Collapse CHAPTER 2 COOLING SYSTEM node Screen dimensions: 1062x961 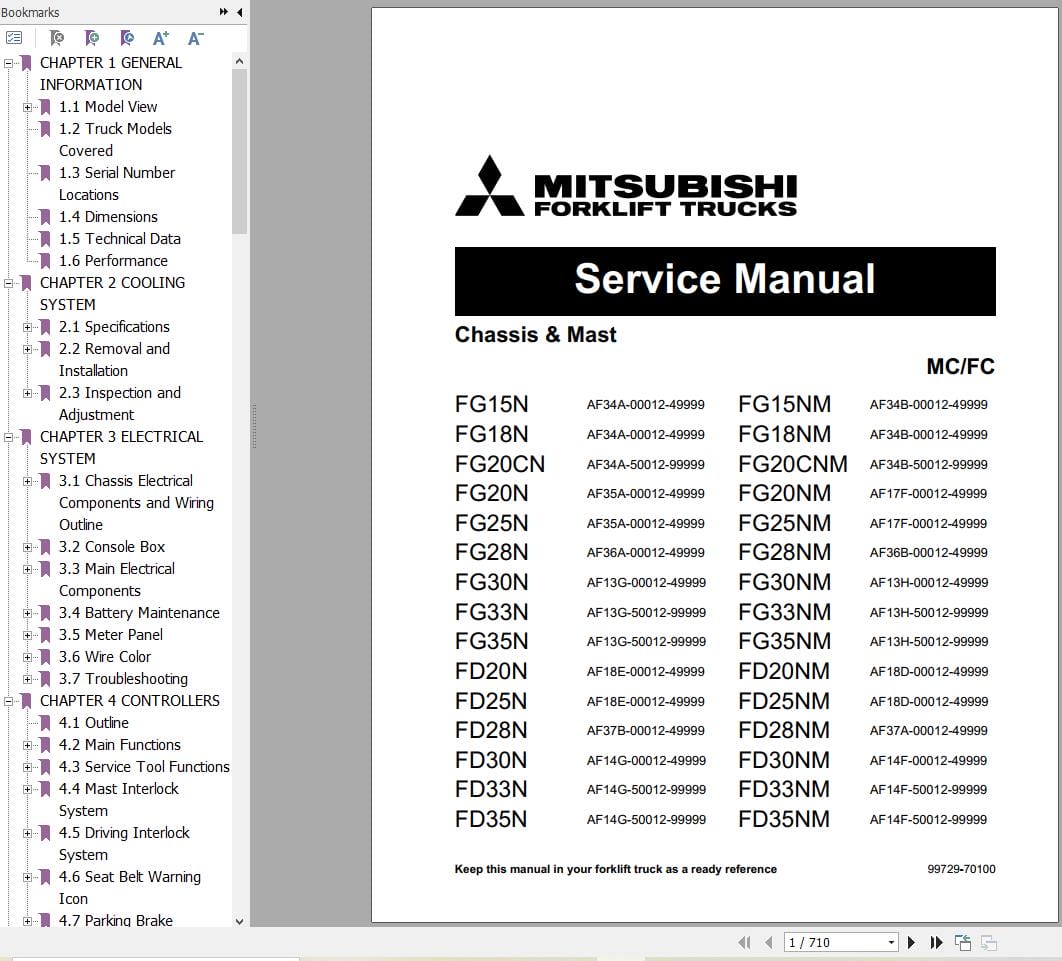tap(8, 284)
